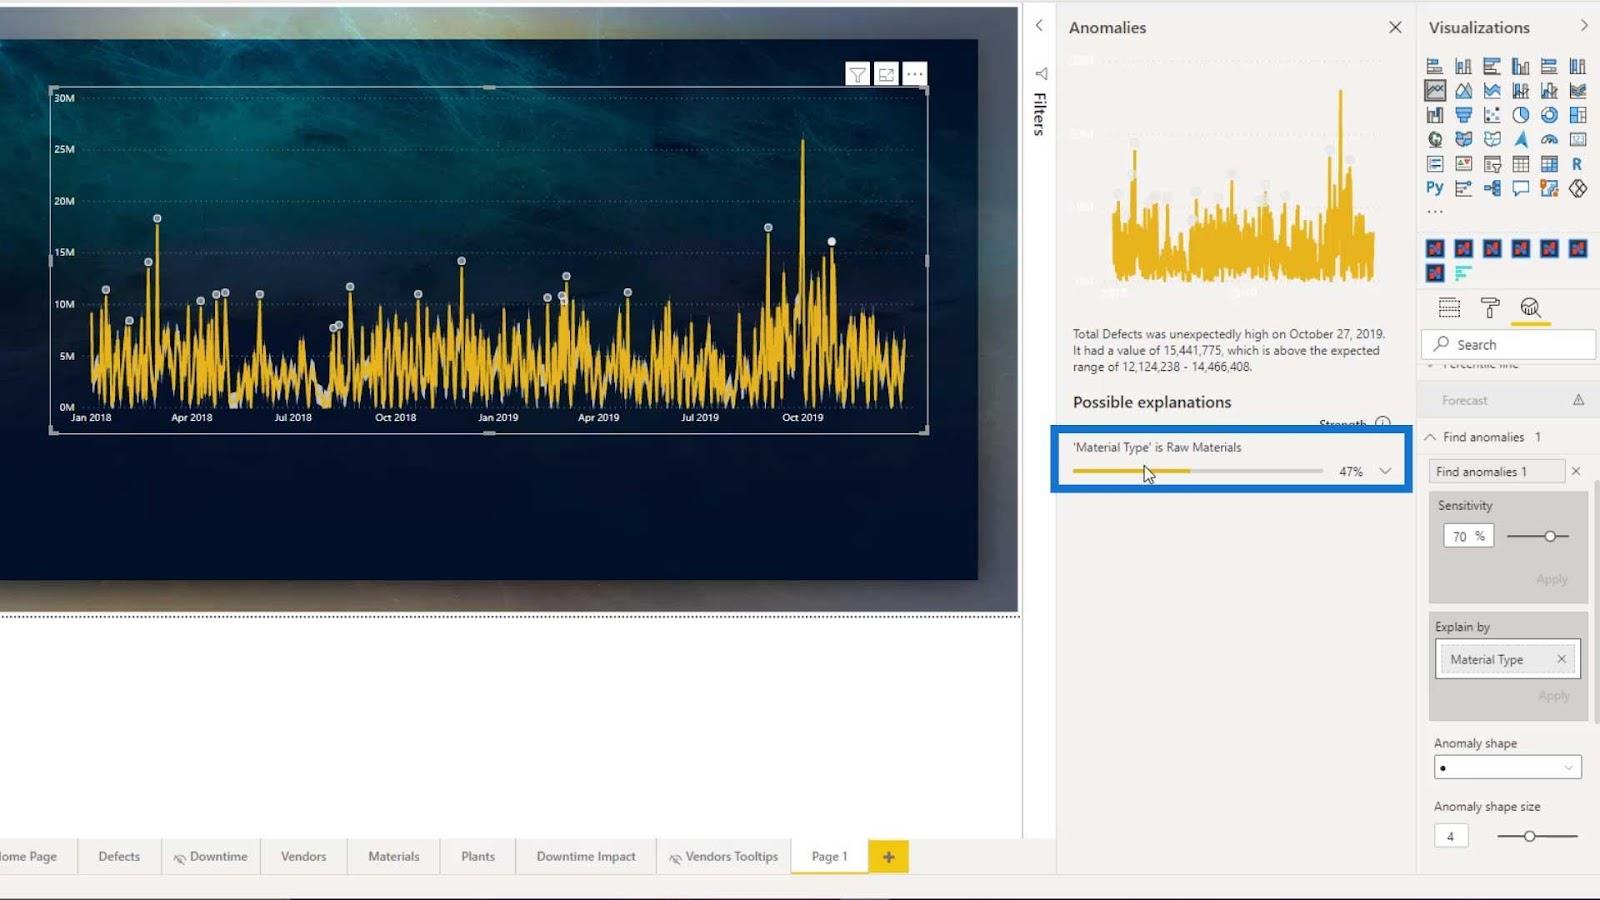The width and height of the screenshot is (1600, 900).
Task: Show more visuals via ellipsis
Action: (1435, 212)
